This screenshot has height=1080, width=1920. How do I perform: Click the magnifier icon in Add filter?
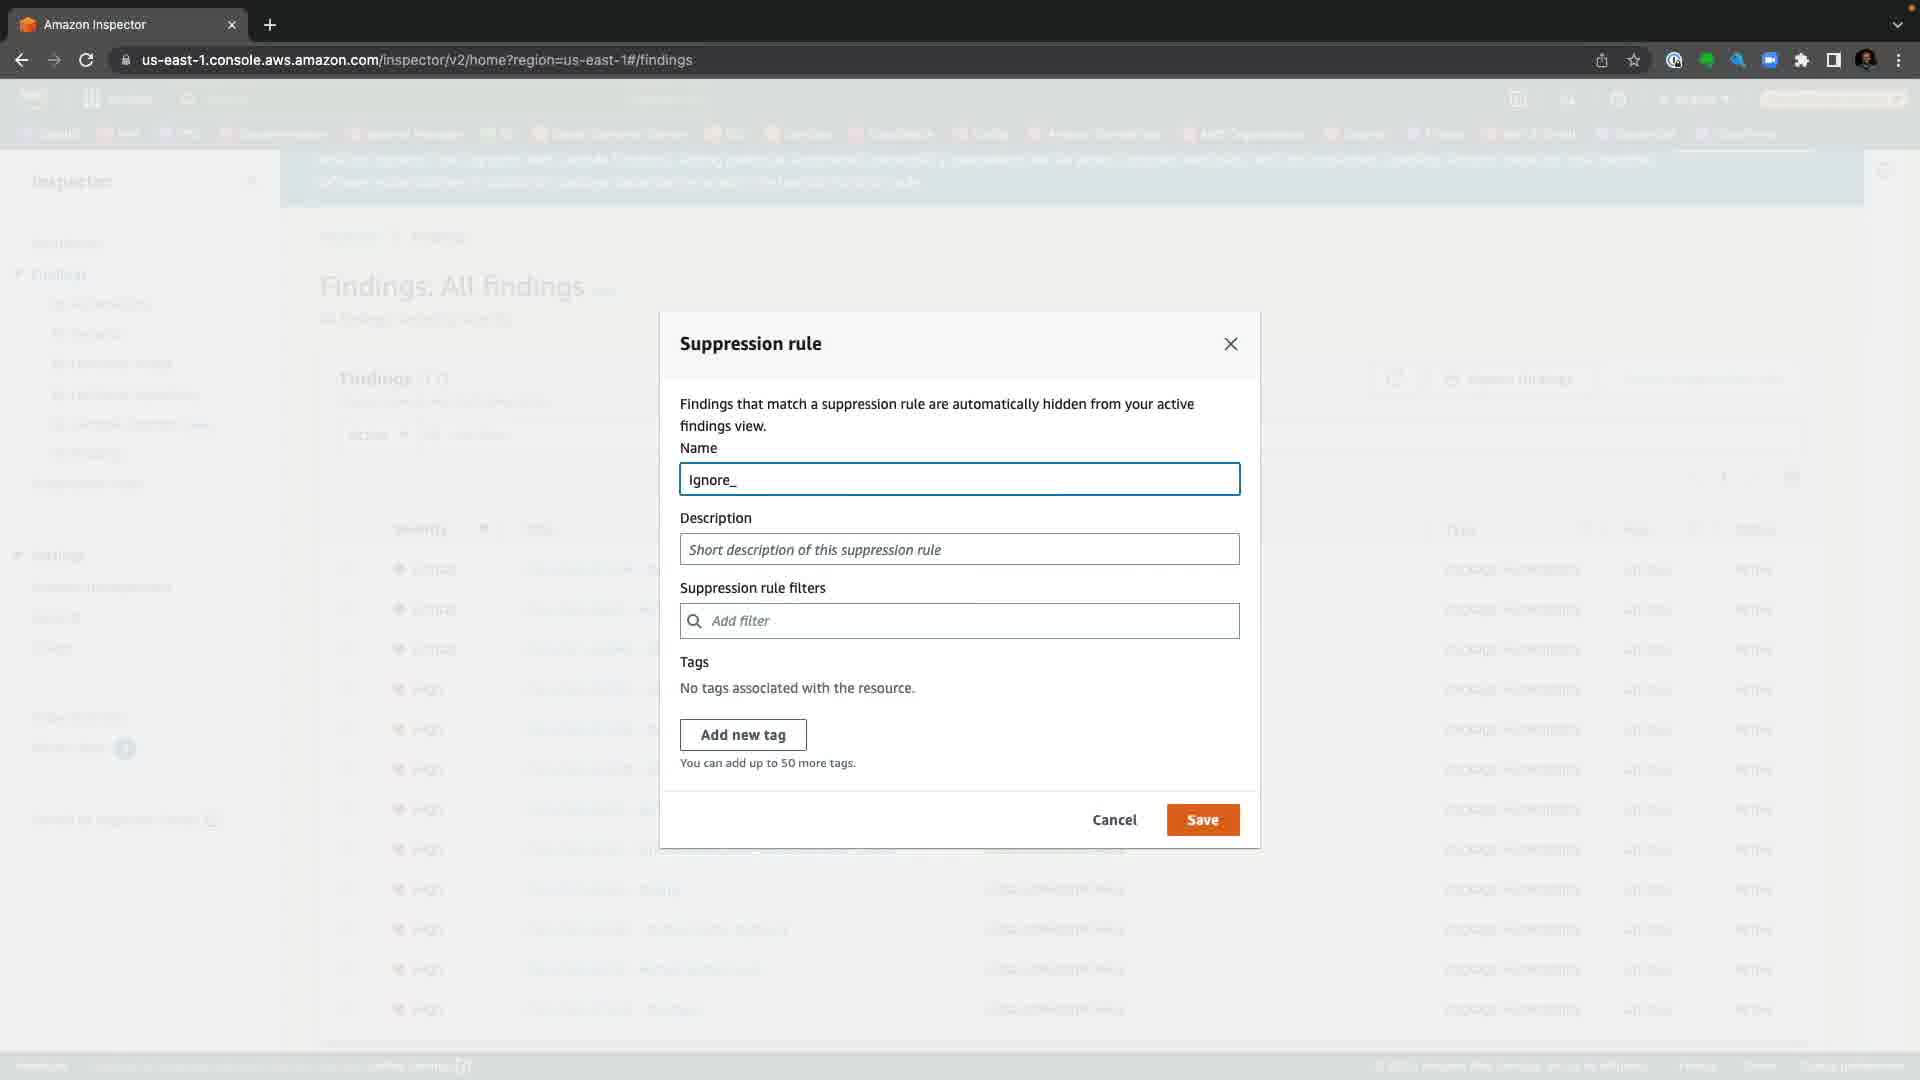tap(694, 621)
